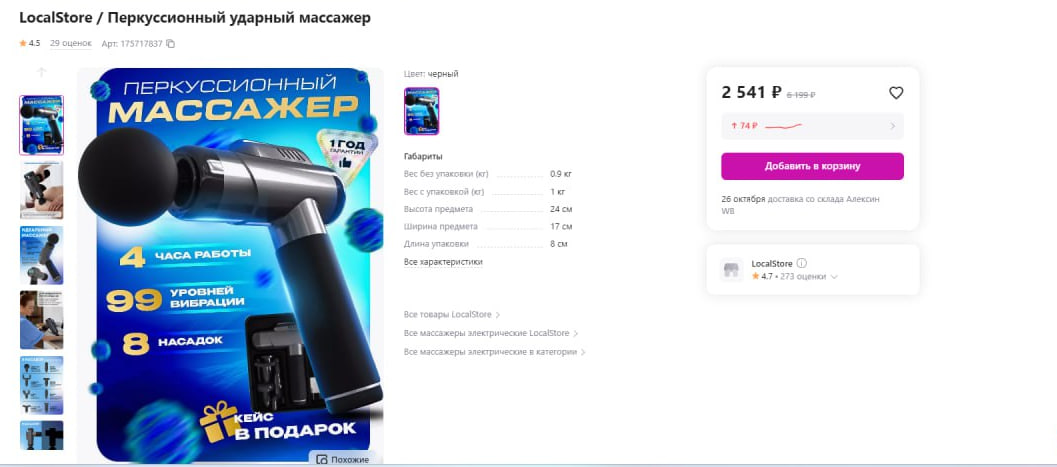Click the main massager product image
This screenshot has height=467, width=1057.
[x=231, y=264]
